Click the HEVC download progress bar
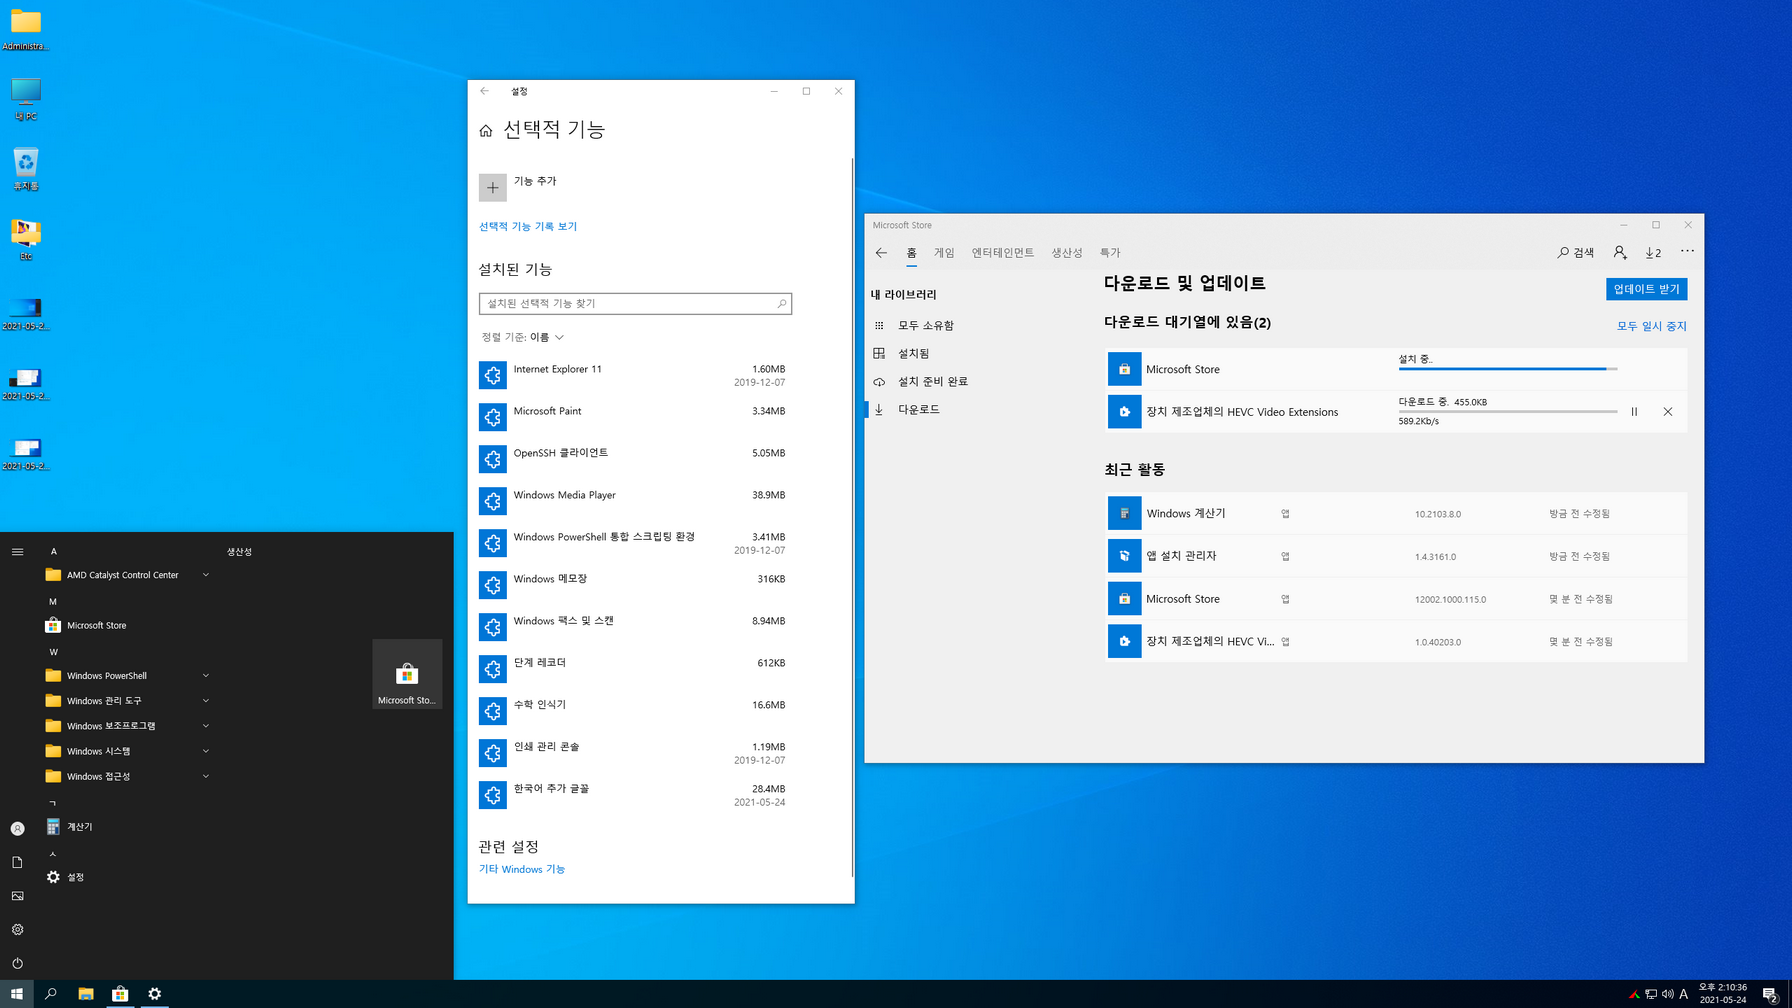This screenshot has width=1792, height=1008. point(1507,411)
